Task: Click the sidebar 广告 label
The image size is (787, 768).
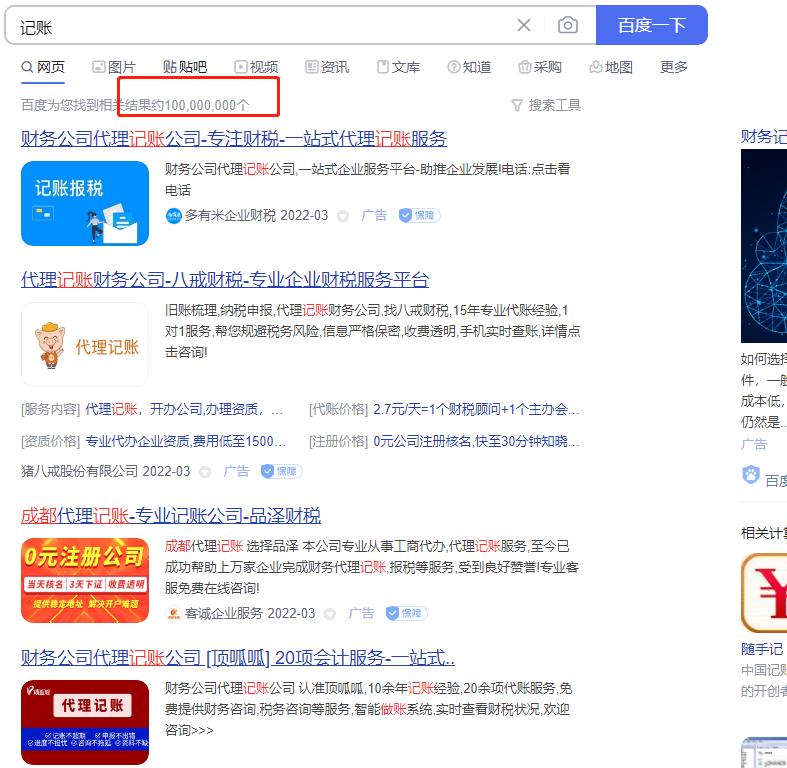Action: (754, 444)
